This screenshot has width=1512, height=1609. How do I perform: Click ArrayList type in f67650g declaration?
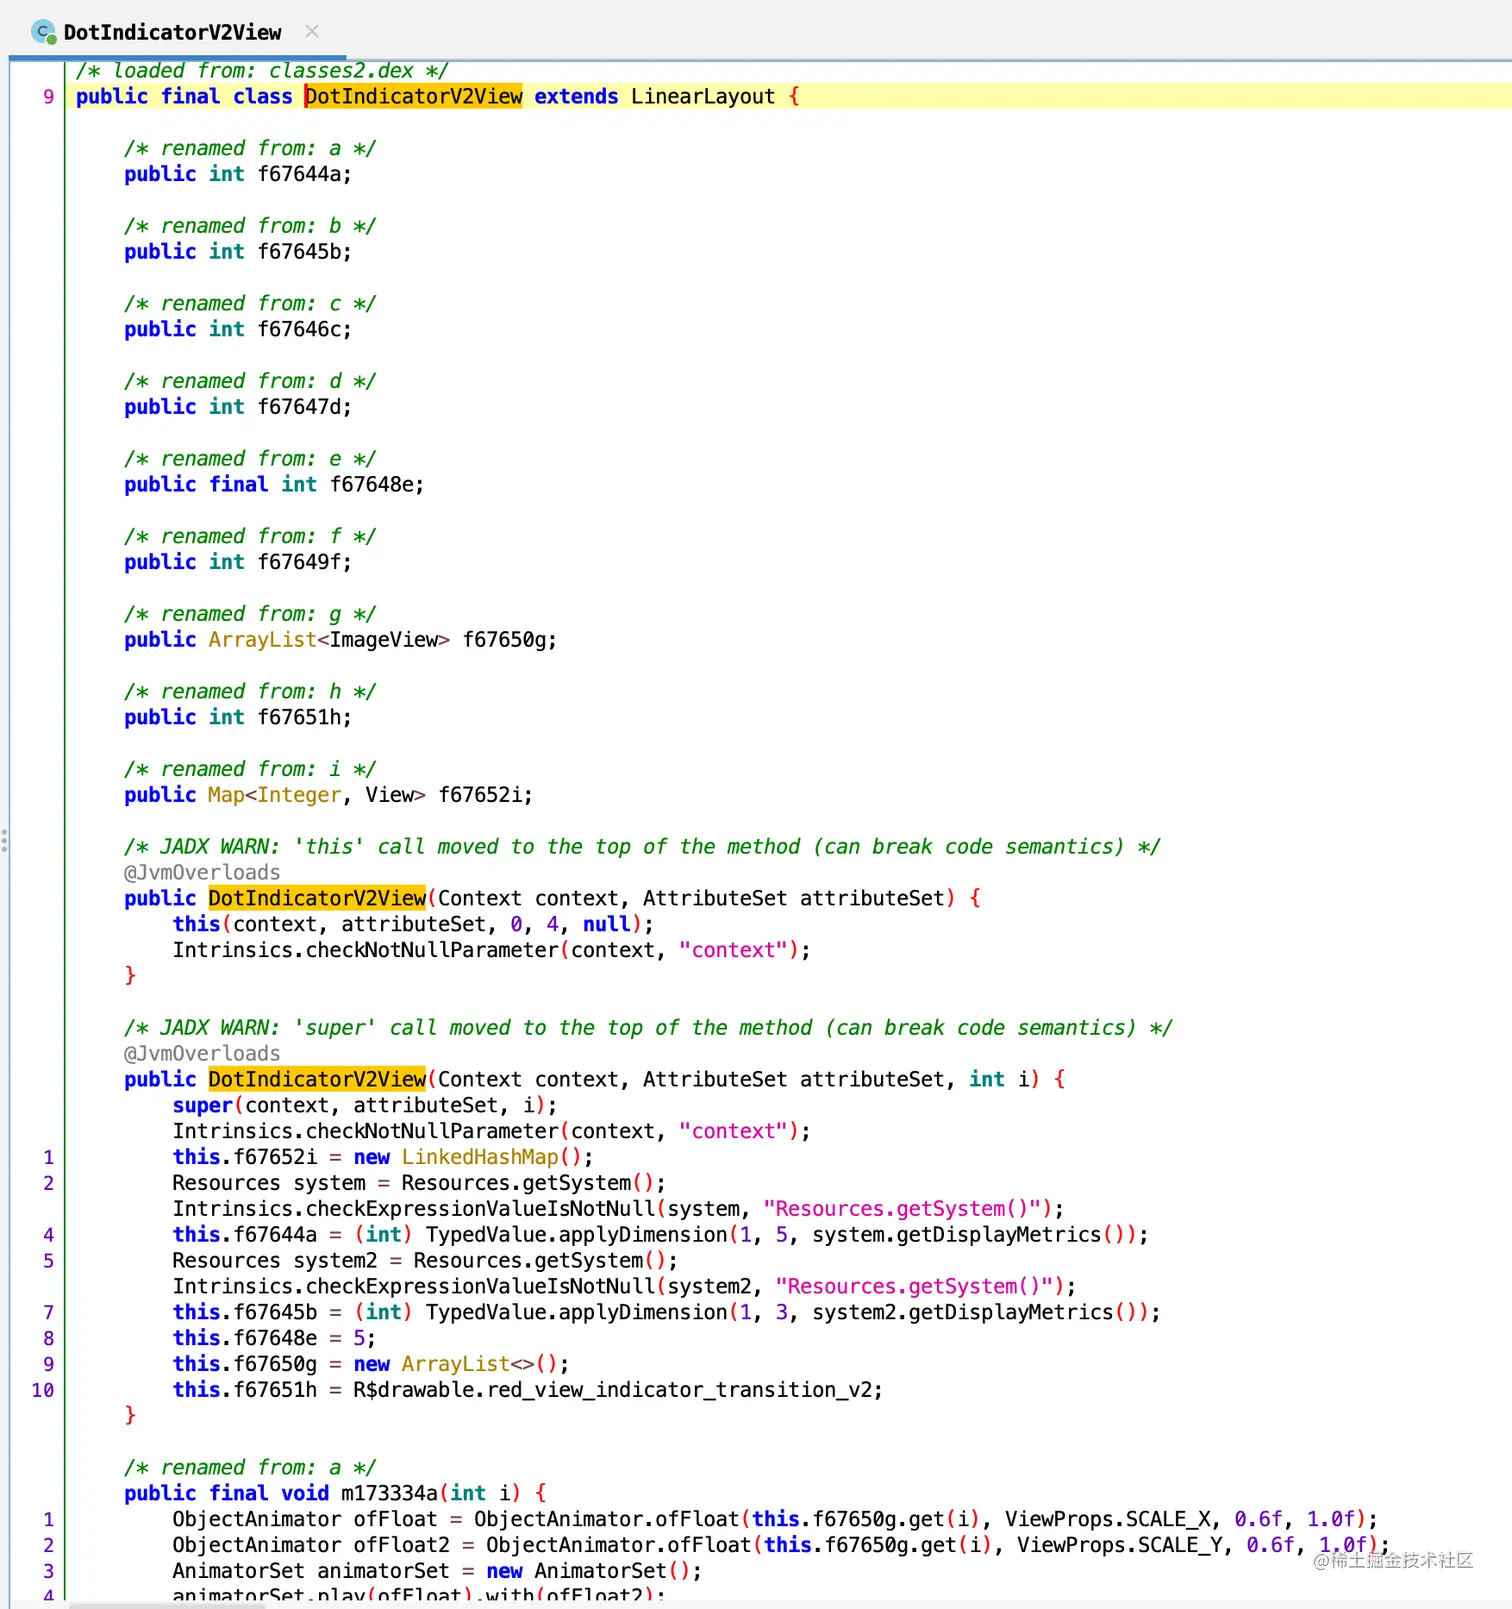tap(262, 639)
